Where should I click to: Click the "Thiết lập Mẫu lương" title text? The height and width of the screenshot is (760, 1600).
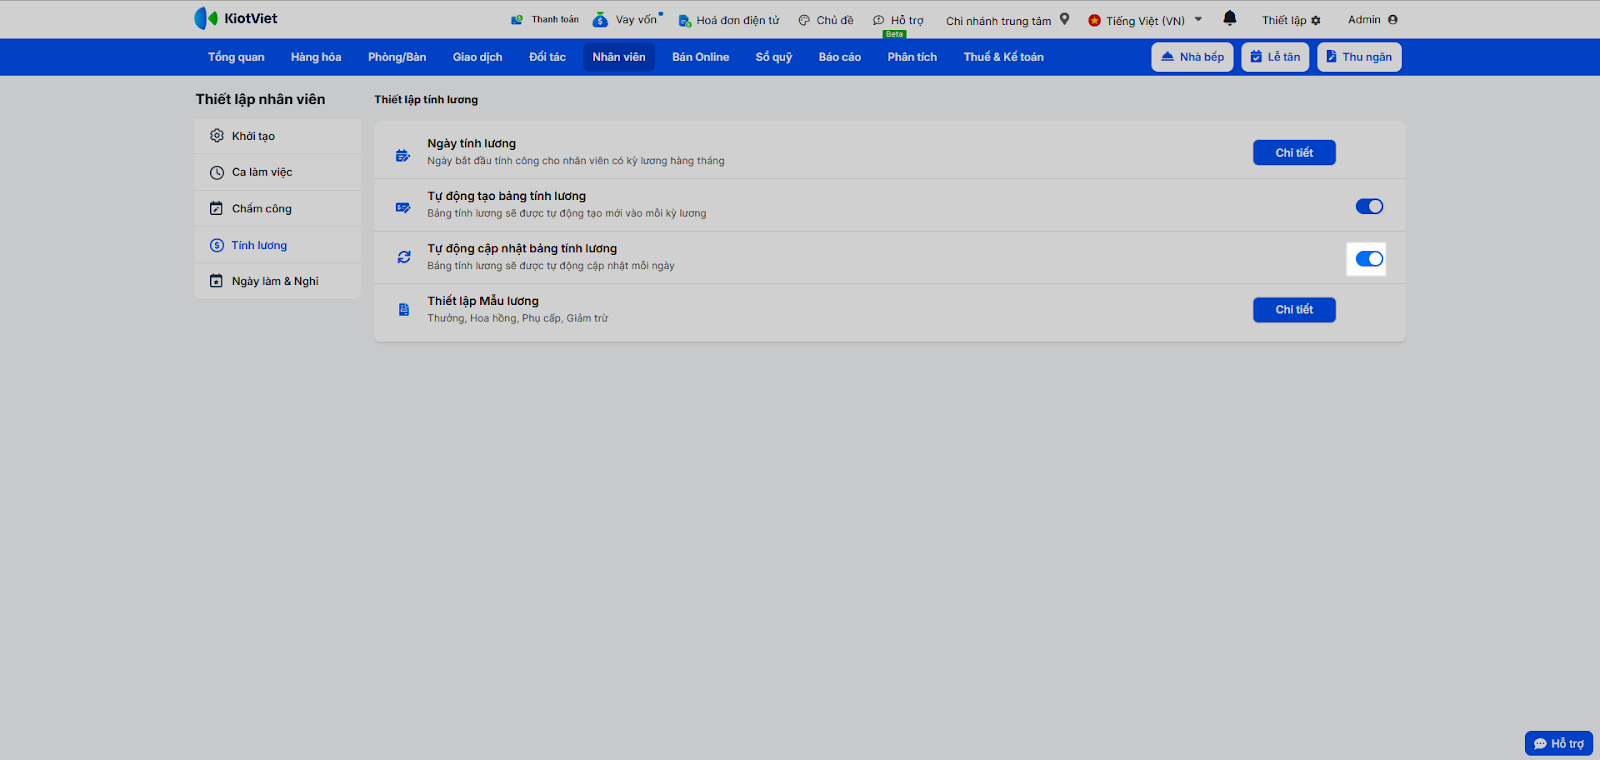483,301
